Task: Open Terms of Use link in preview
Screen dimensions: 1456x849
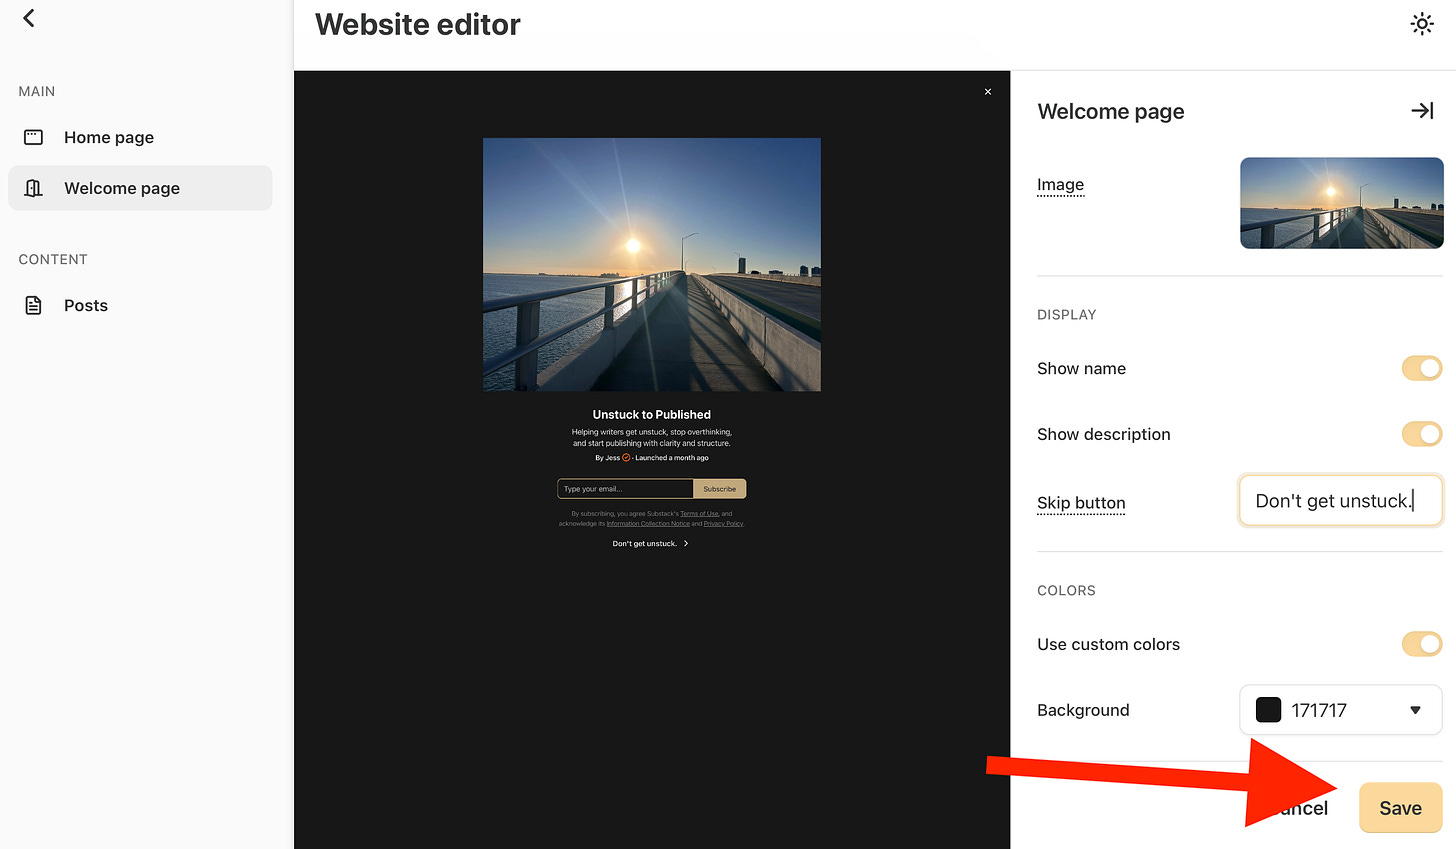Action: tap(699, 514)
